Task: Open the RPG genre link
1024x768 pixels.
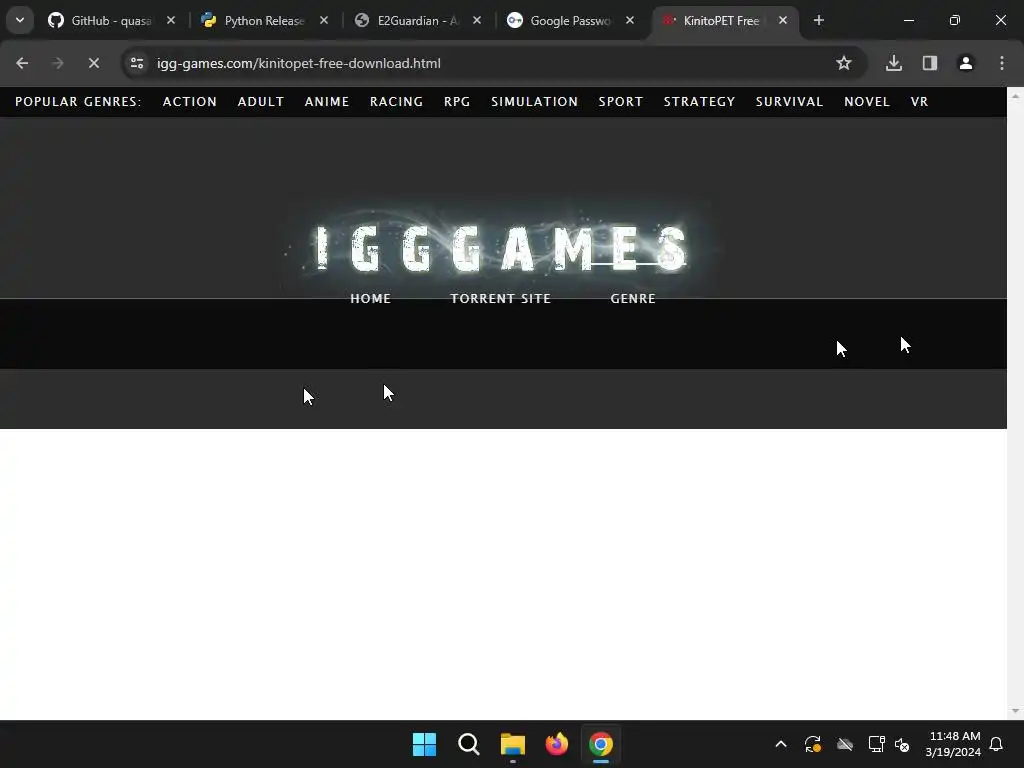Action: [457, 102]
